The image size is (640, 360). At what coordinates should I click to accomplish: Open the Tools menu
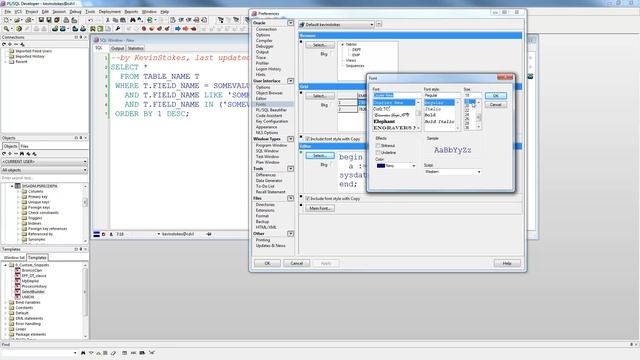coord(90,12)
